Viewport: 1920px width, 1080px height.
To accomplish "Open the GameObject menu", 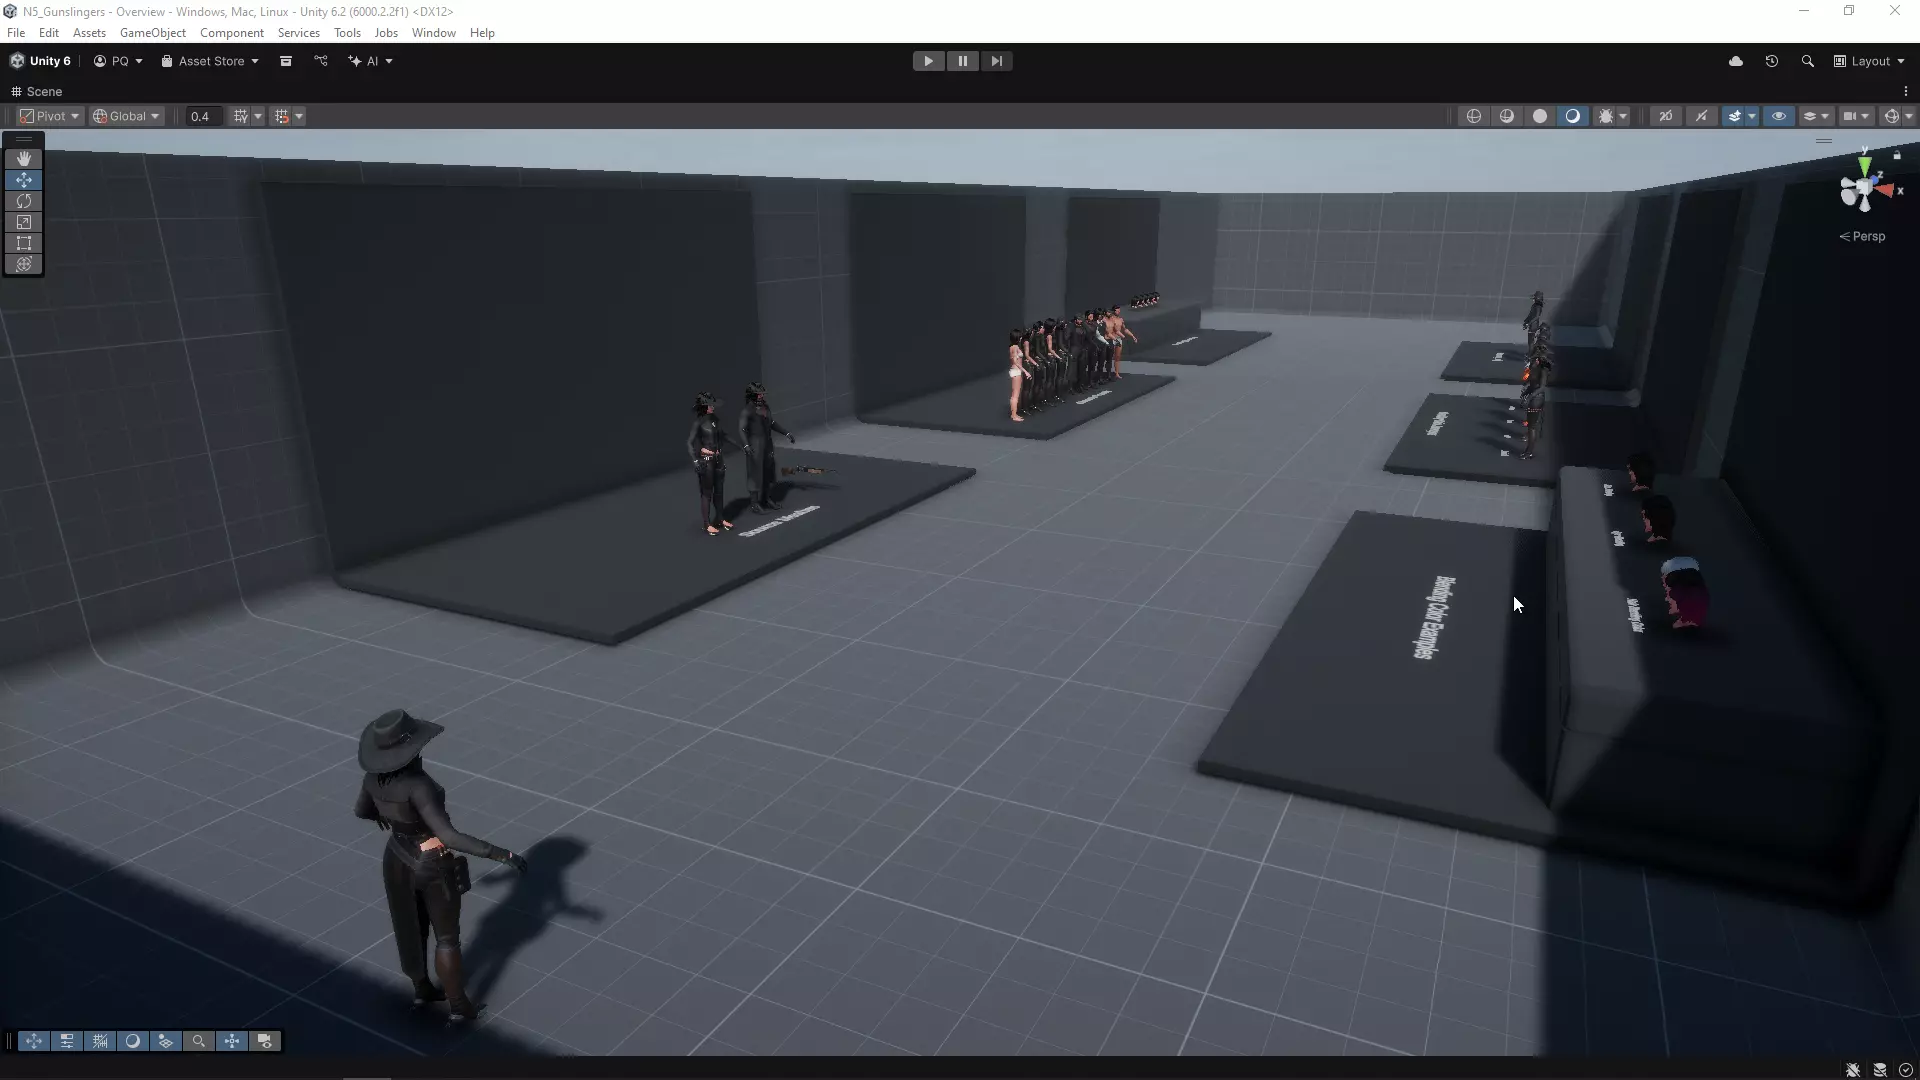I will coord(152,33).
